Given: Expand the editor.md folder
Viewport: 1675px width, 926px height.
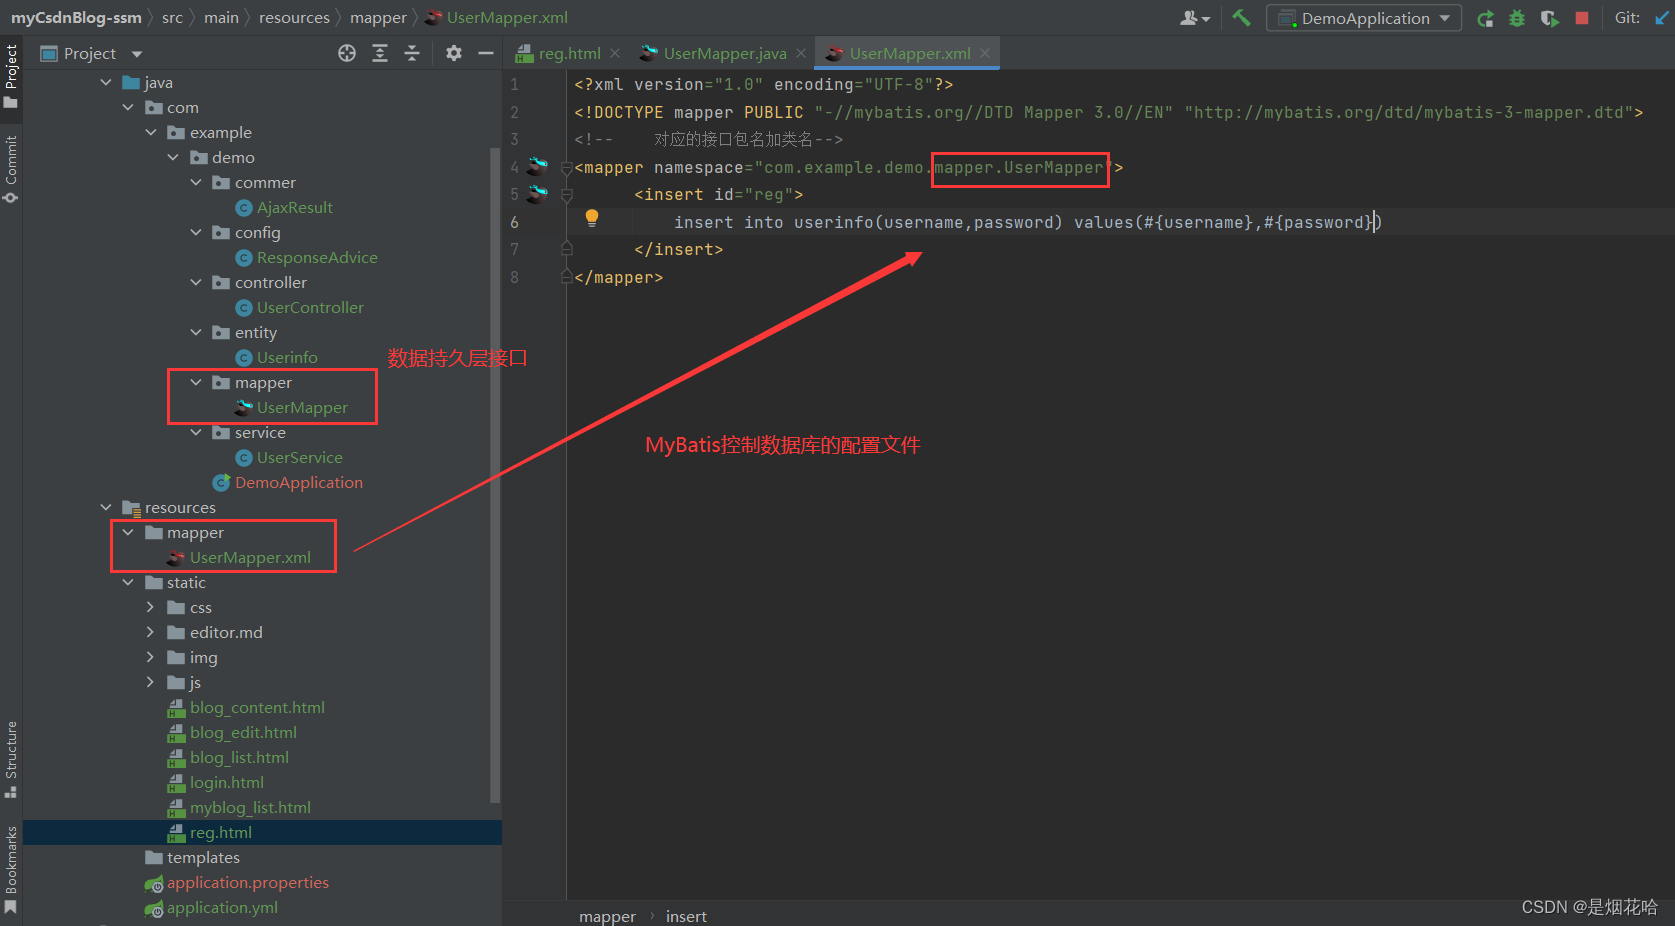Looking at the screenshot, I should pyautogui.click(x=151, y=632).
